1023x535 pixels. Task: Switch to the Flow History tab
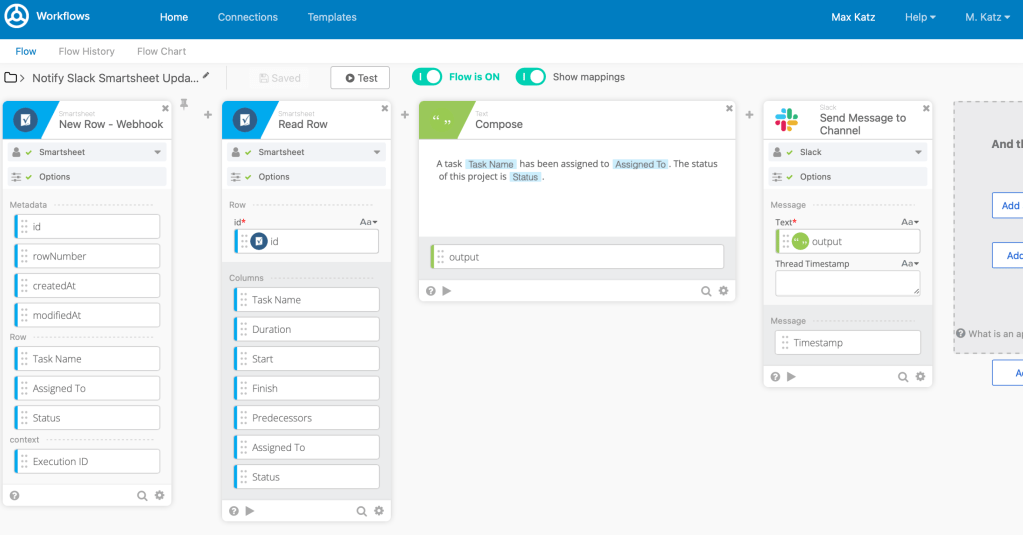pyautogui.click(x=86, y=51)
